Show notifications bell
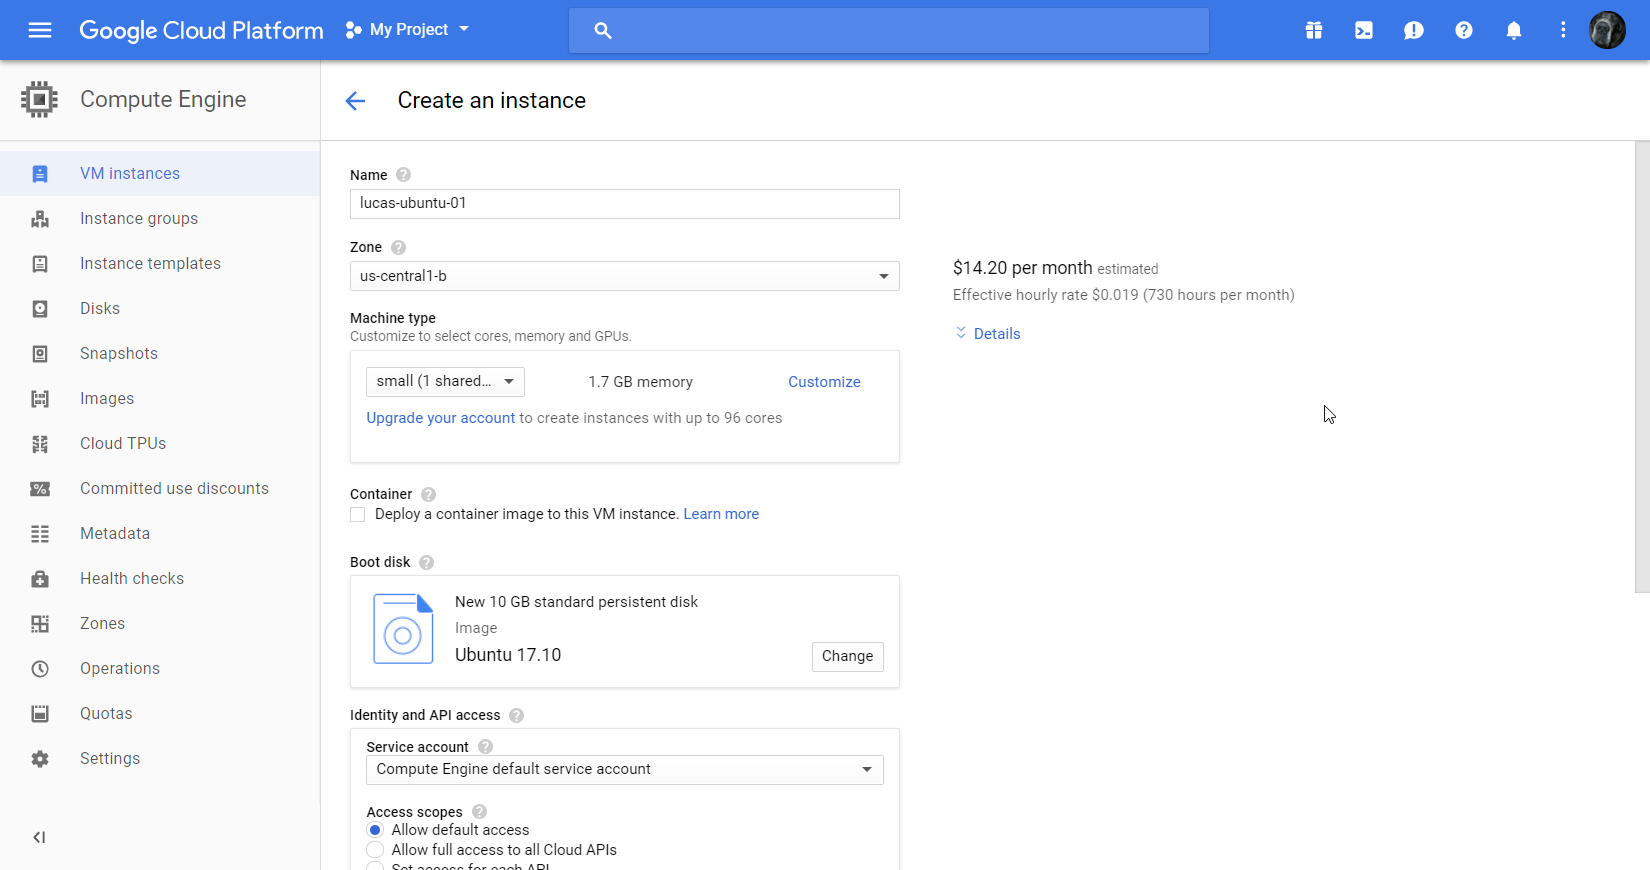The image size is (1650, 870). [1514, 30]
